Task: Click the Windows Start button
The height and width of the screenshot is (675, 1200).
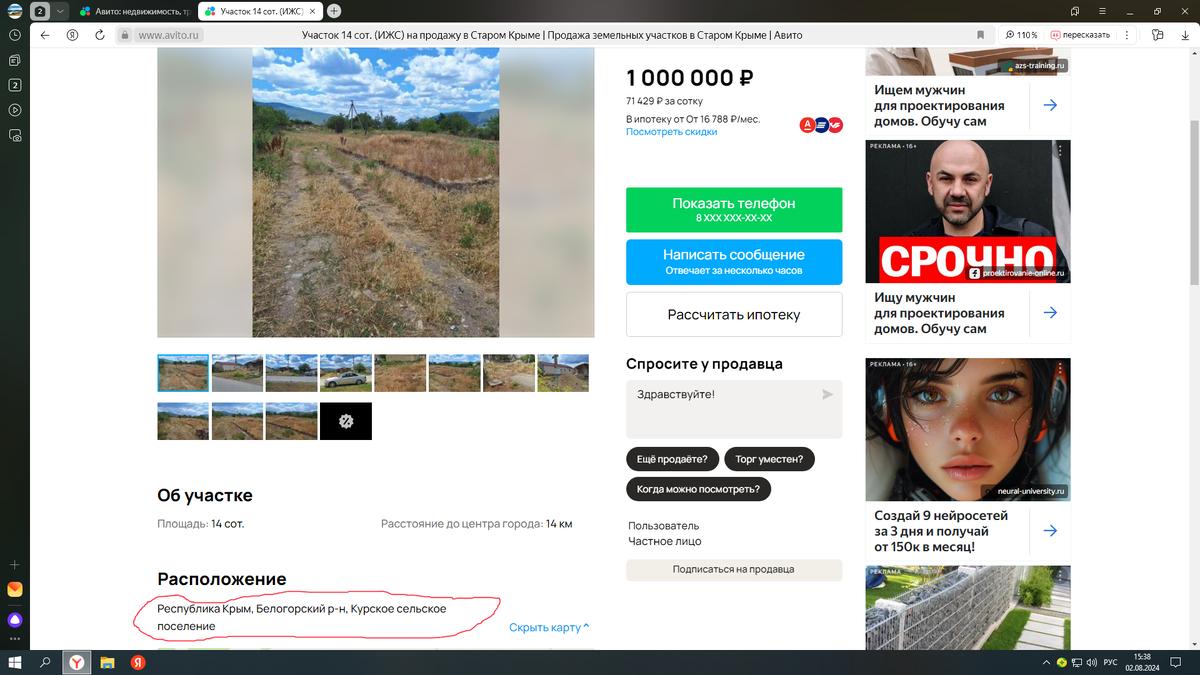Action: [x=15, y=662]
